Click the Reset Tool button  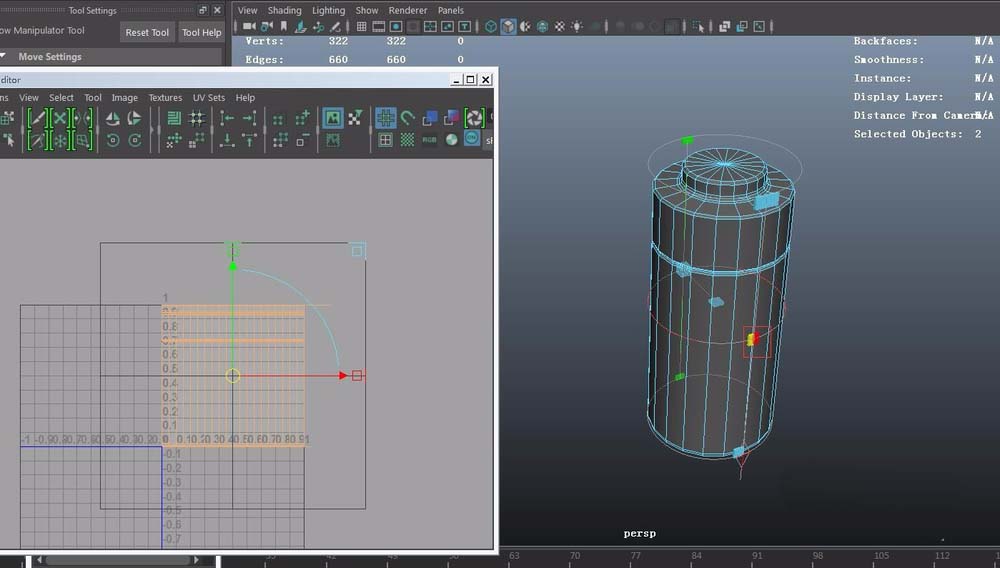pyautogui.click(x=147, y=32)
